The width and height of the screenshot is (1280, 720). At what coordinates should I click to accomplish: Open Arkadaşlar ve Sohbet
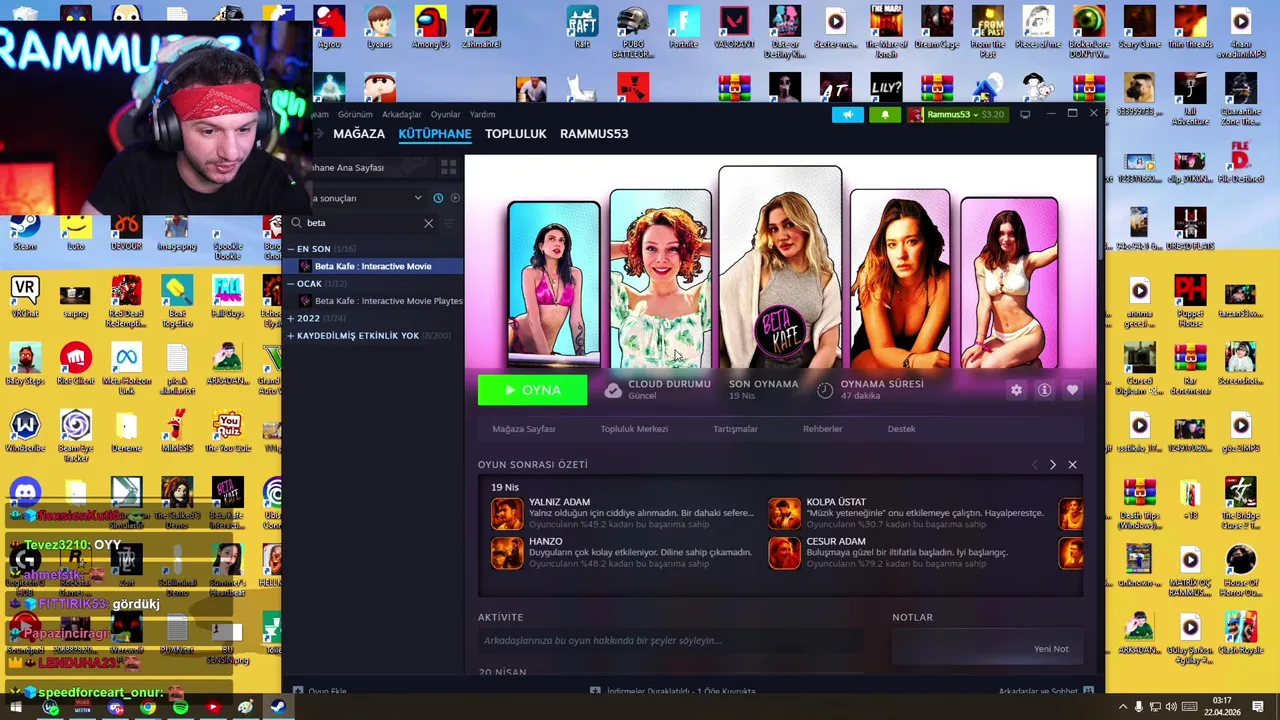pos(1046,691)
